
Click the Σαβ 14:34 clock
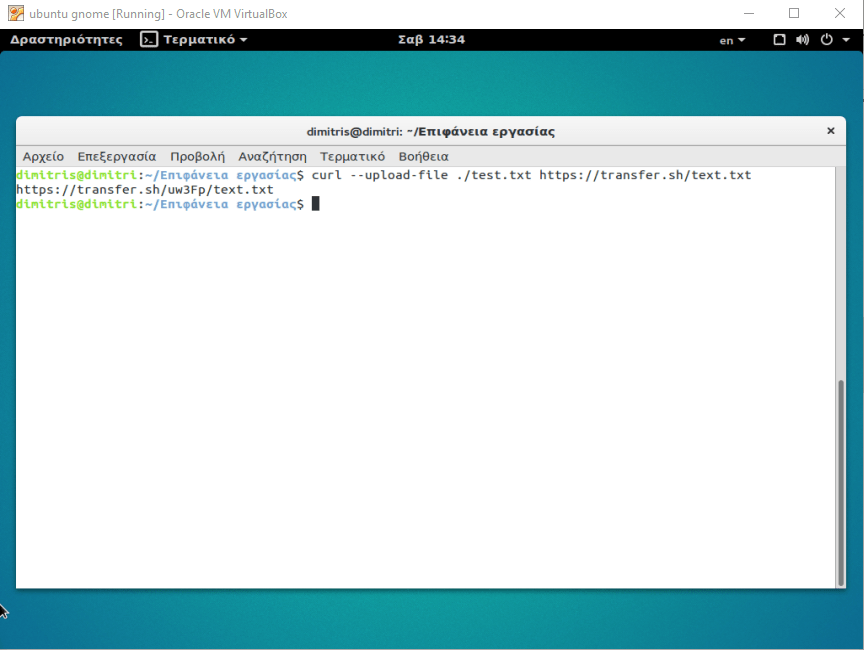pos(431,40)
